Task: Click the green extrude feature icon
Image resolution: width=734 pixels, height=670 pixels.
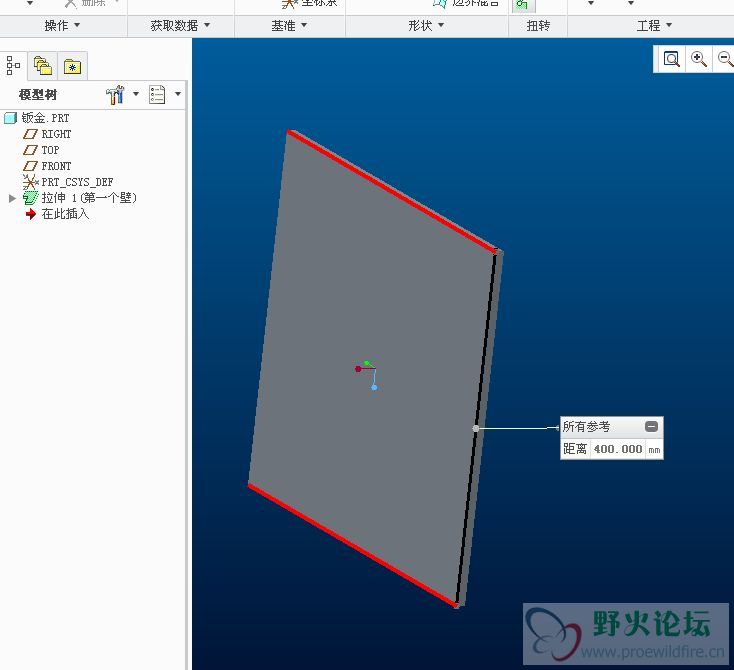Action: [30, 198]
